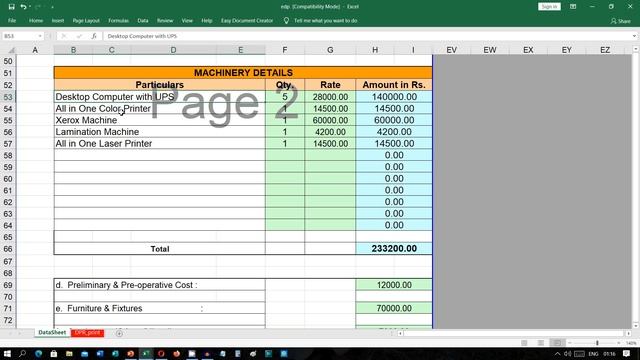Switch to the Home ribbon tab
640x360 pixels.
pyautogui.click(x=36, y=20)
